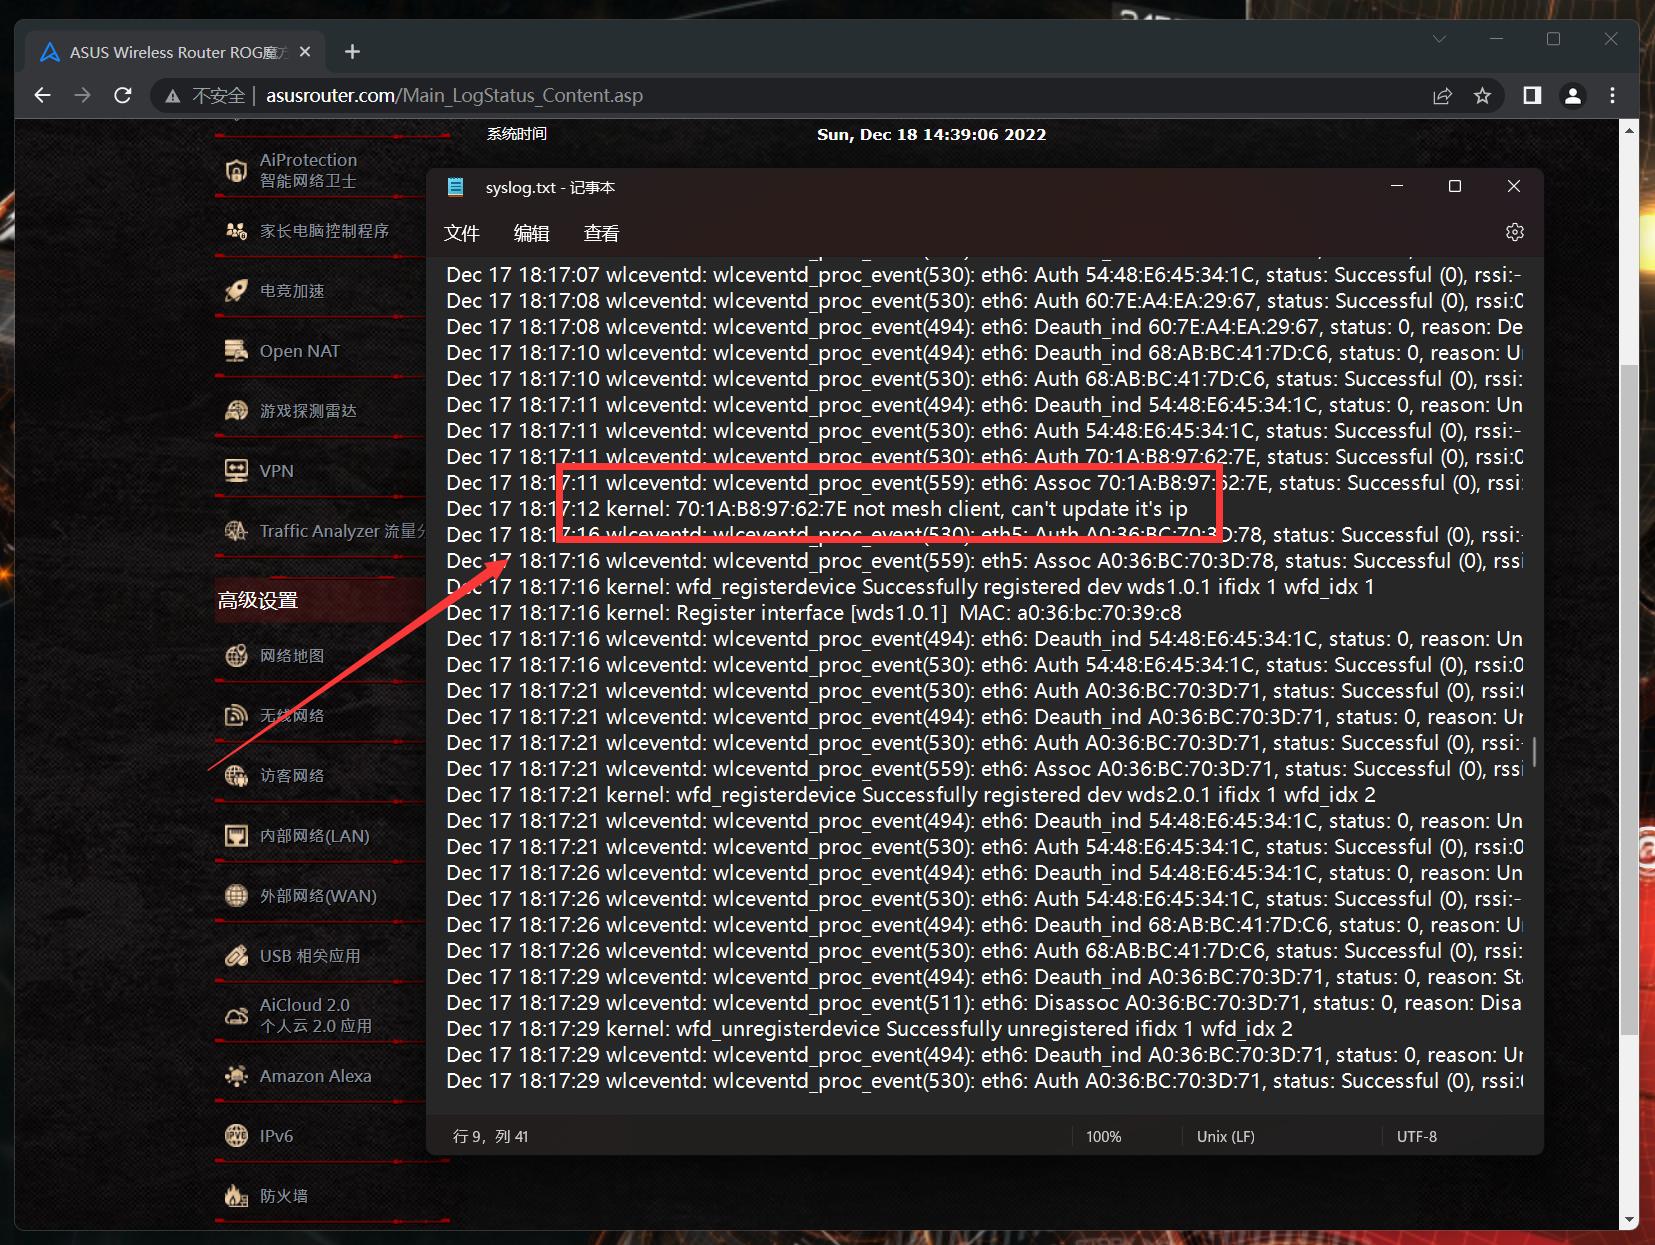Click the USB application icon (USB 相关应用)

click(x=236, y=956)
